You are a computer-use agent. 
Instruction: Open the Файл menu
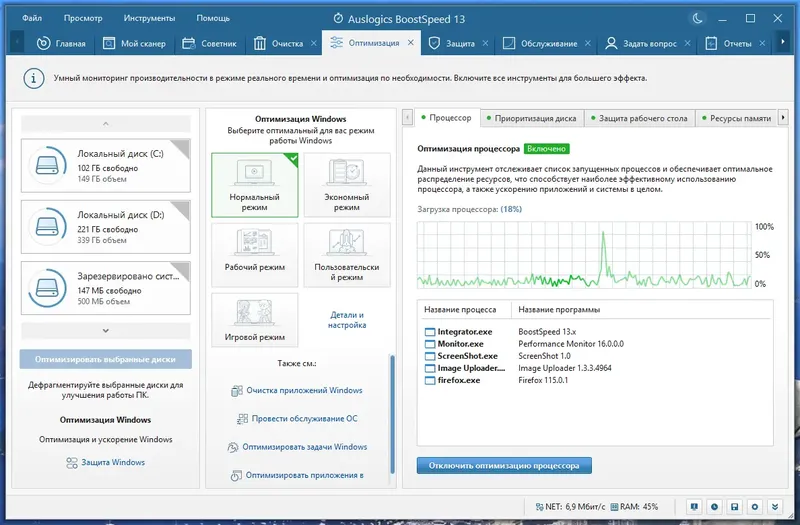coord(32,18)
